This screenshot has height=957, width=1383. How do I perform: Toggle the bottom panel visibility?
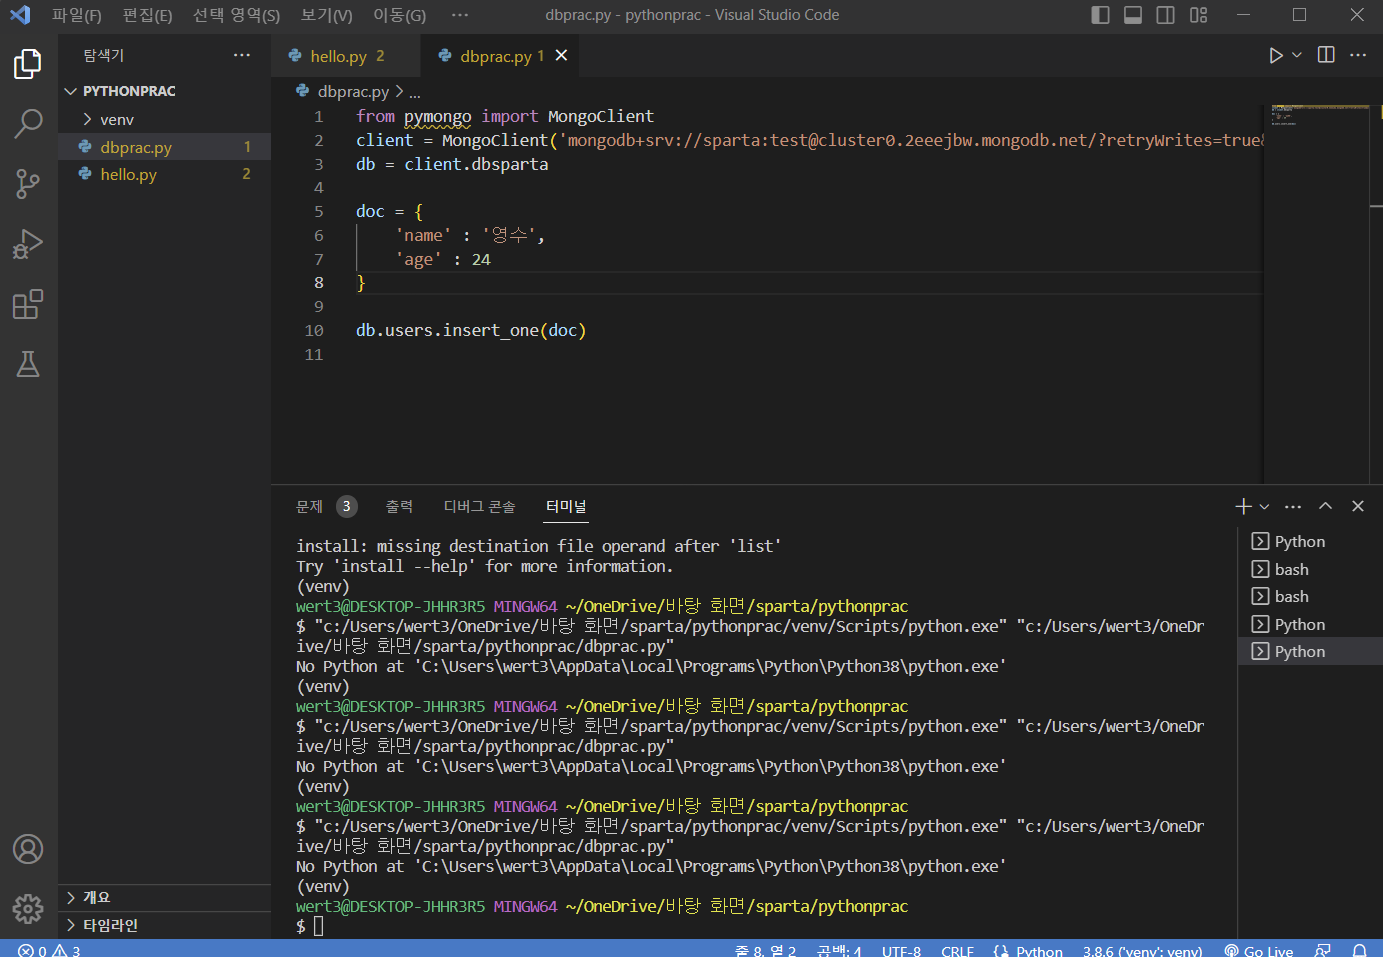1133,15
